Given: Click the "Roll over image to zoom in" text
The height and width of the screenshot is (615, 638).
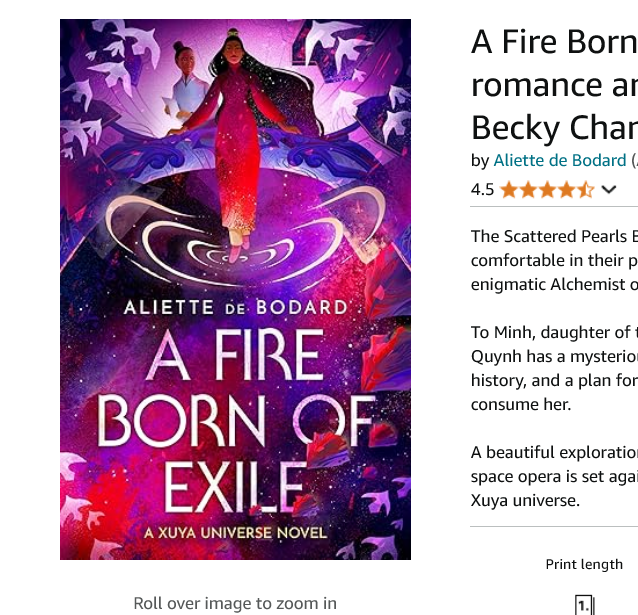Looking at the screenshot, I should [x=235, y=603].
